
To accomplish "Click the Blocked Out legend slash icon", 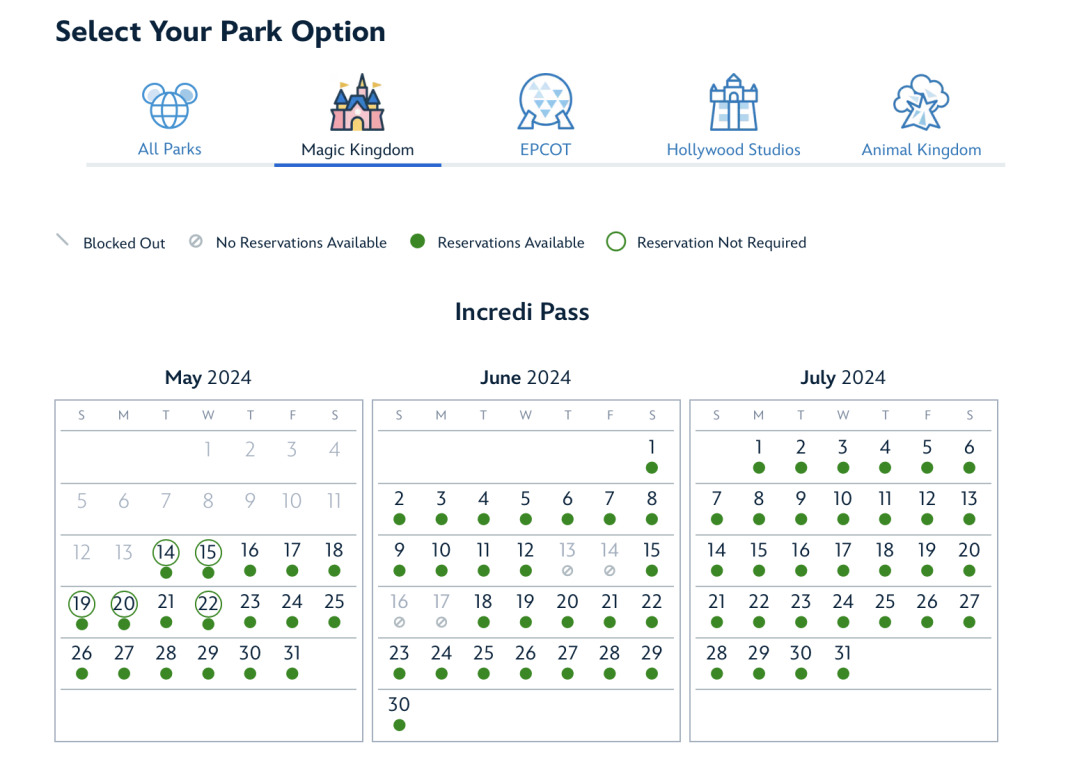I will (63, 241).
